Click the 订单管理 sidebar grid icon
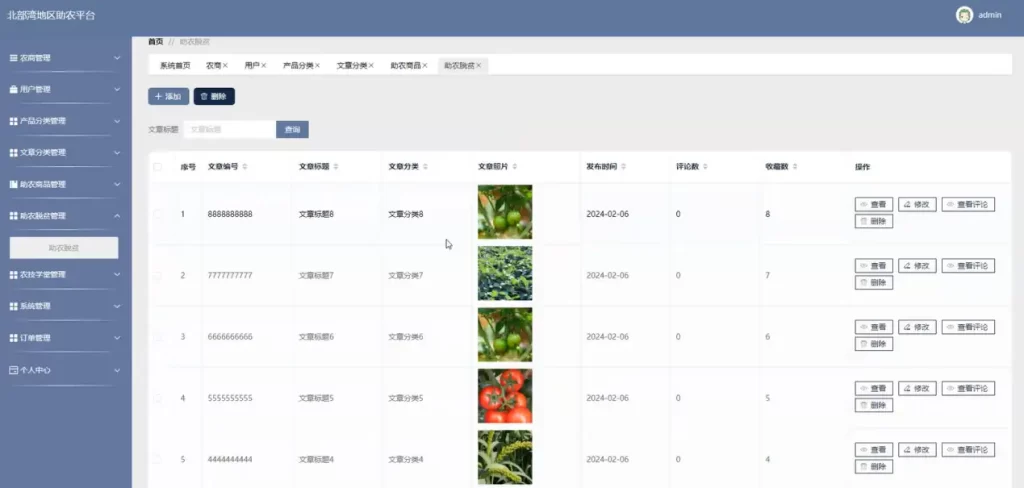Image resolution: width=1024 pixels, height=488 pixels. pyautogui.click(x=13, y=338)
